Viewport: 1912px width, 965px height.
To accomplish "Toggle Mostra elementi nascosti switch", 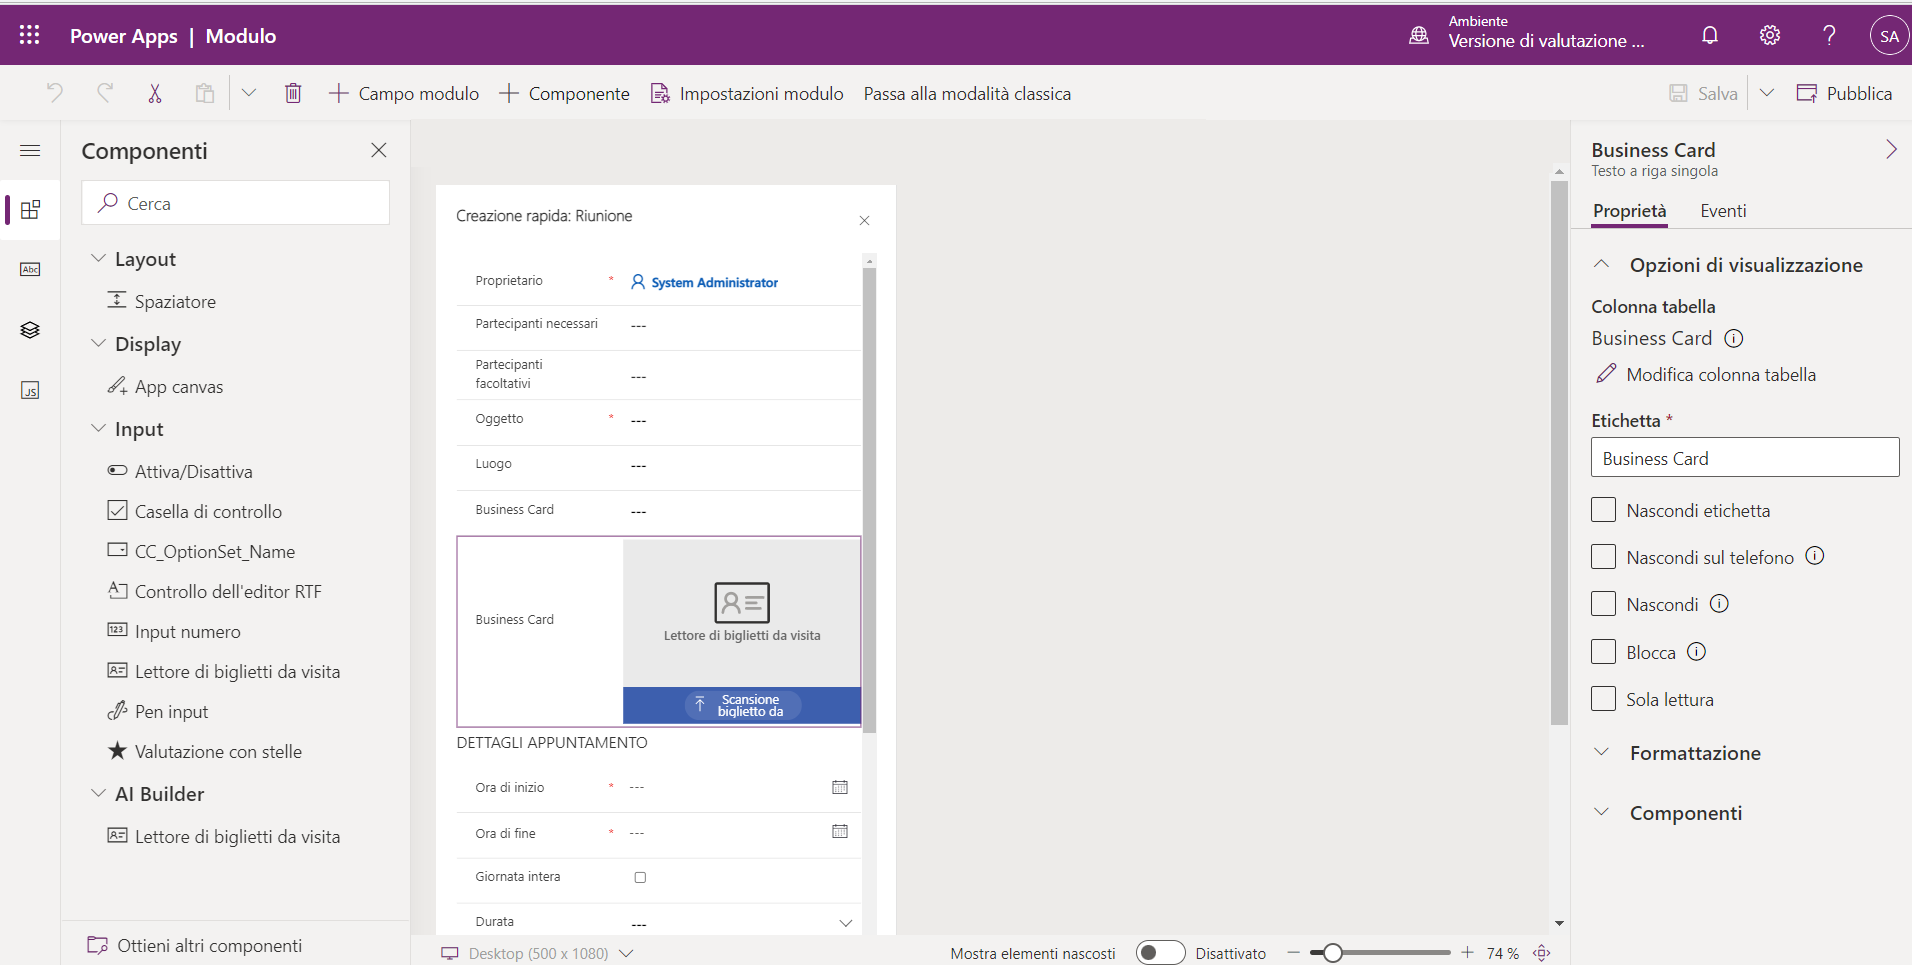I will pyautogui.click(x=1160, y=953).
